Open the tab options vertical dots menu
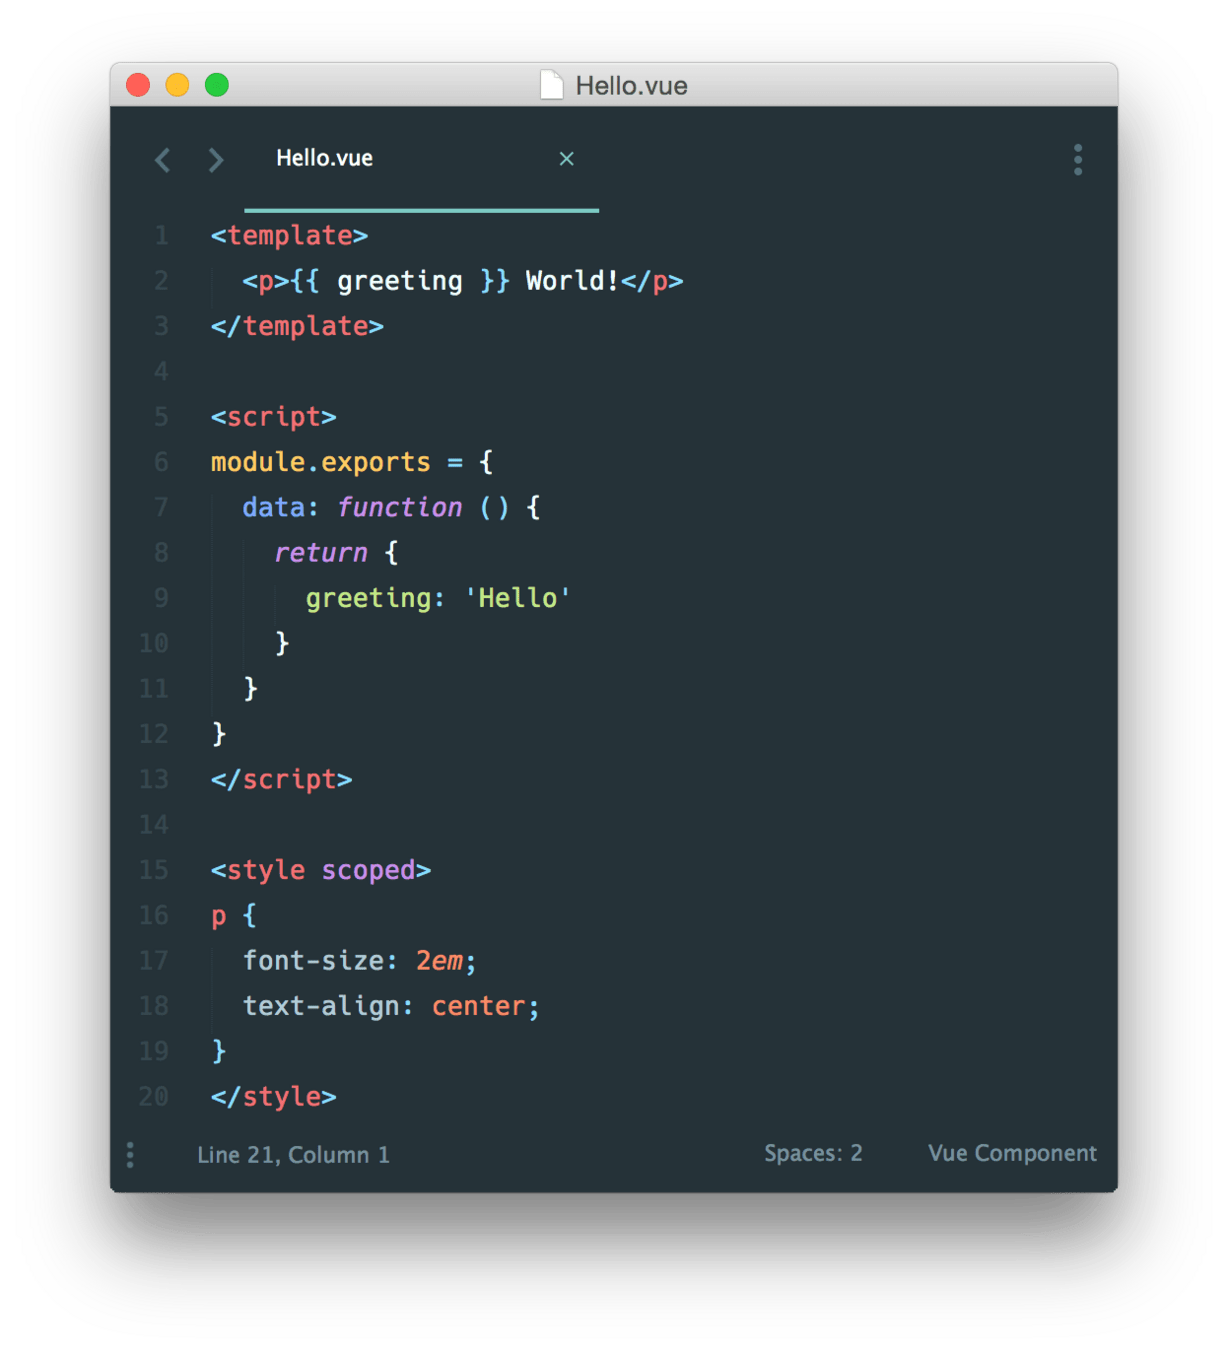1228x1350 pixels. [1078, 160]
